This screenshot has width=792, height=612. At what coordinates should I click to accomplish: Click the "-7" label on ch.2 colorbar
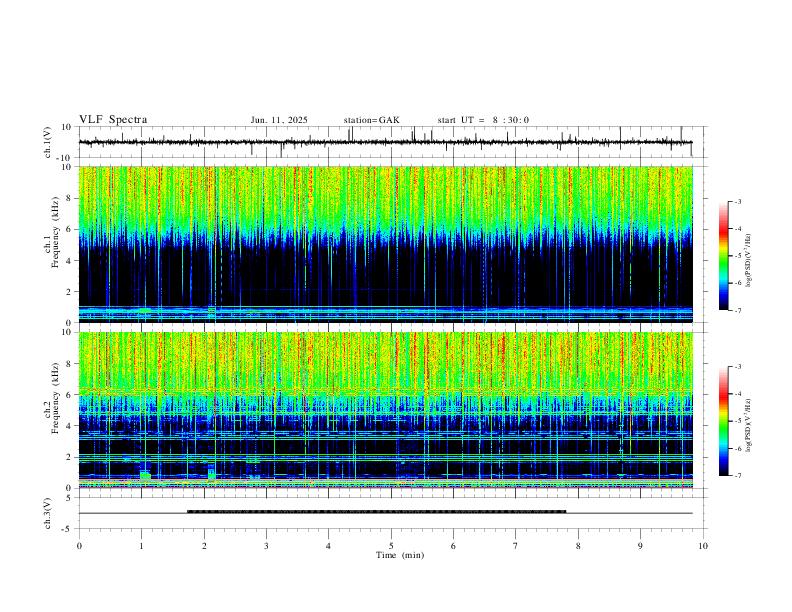pyautogui.click(x=737, y=476)
